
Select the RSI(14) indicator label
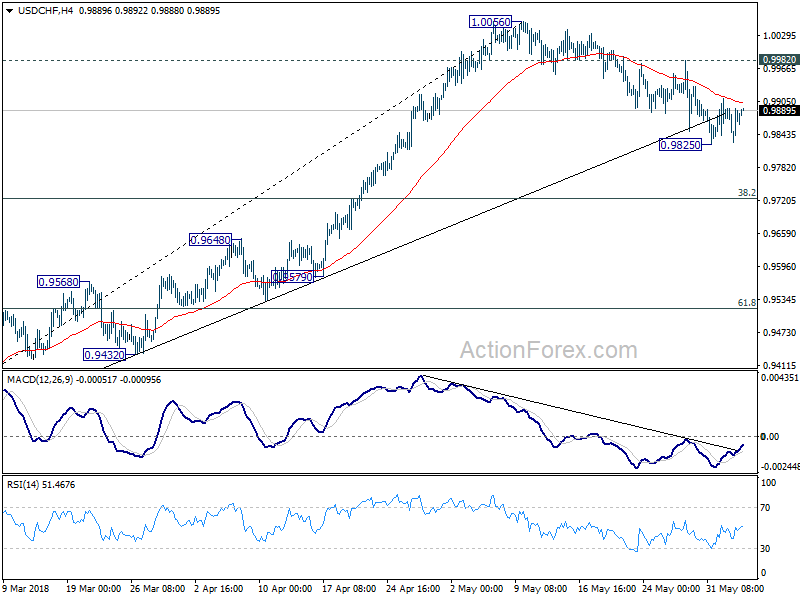(x=23, y=485)
